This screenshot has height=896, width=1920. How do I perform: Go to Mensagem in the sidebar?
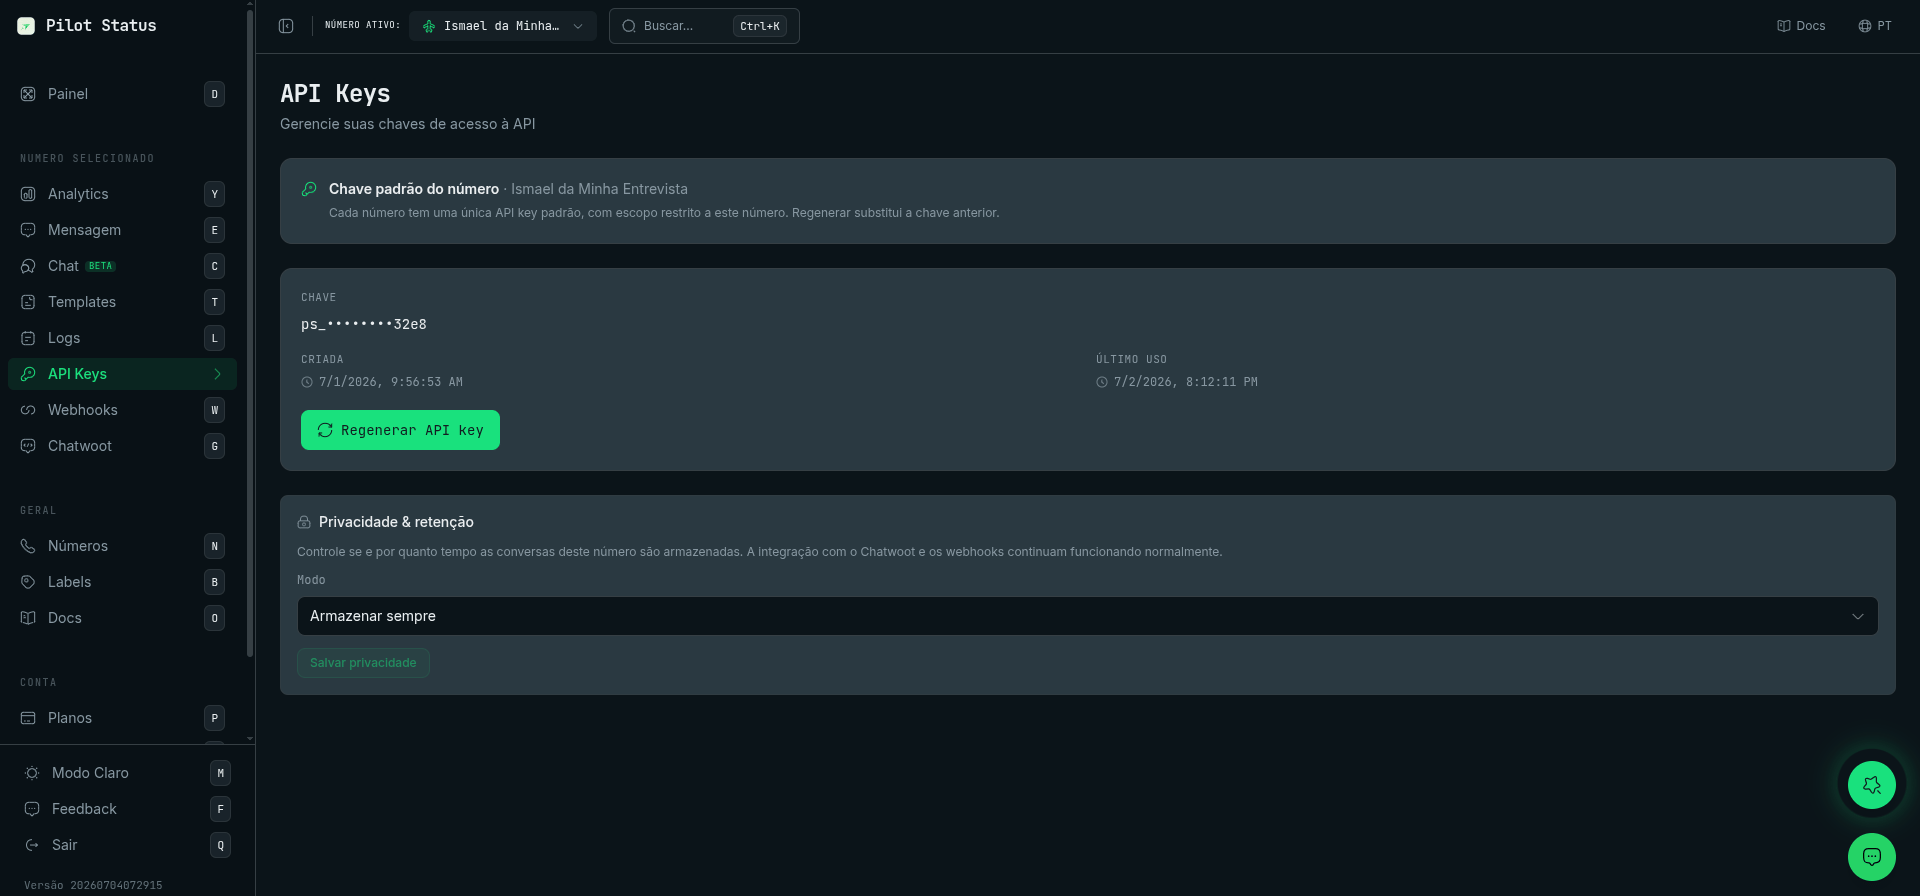[x=122, y=230]
